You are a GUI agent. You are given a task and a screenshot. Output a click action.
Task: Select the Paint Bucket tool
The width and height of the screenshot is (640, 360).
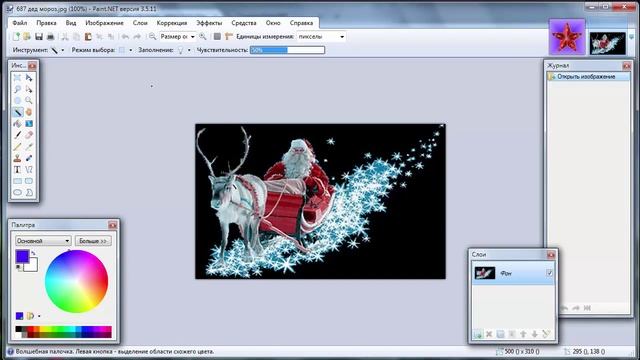pos(17,123)
